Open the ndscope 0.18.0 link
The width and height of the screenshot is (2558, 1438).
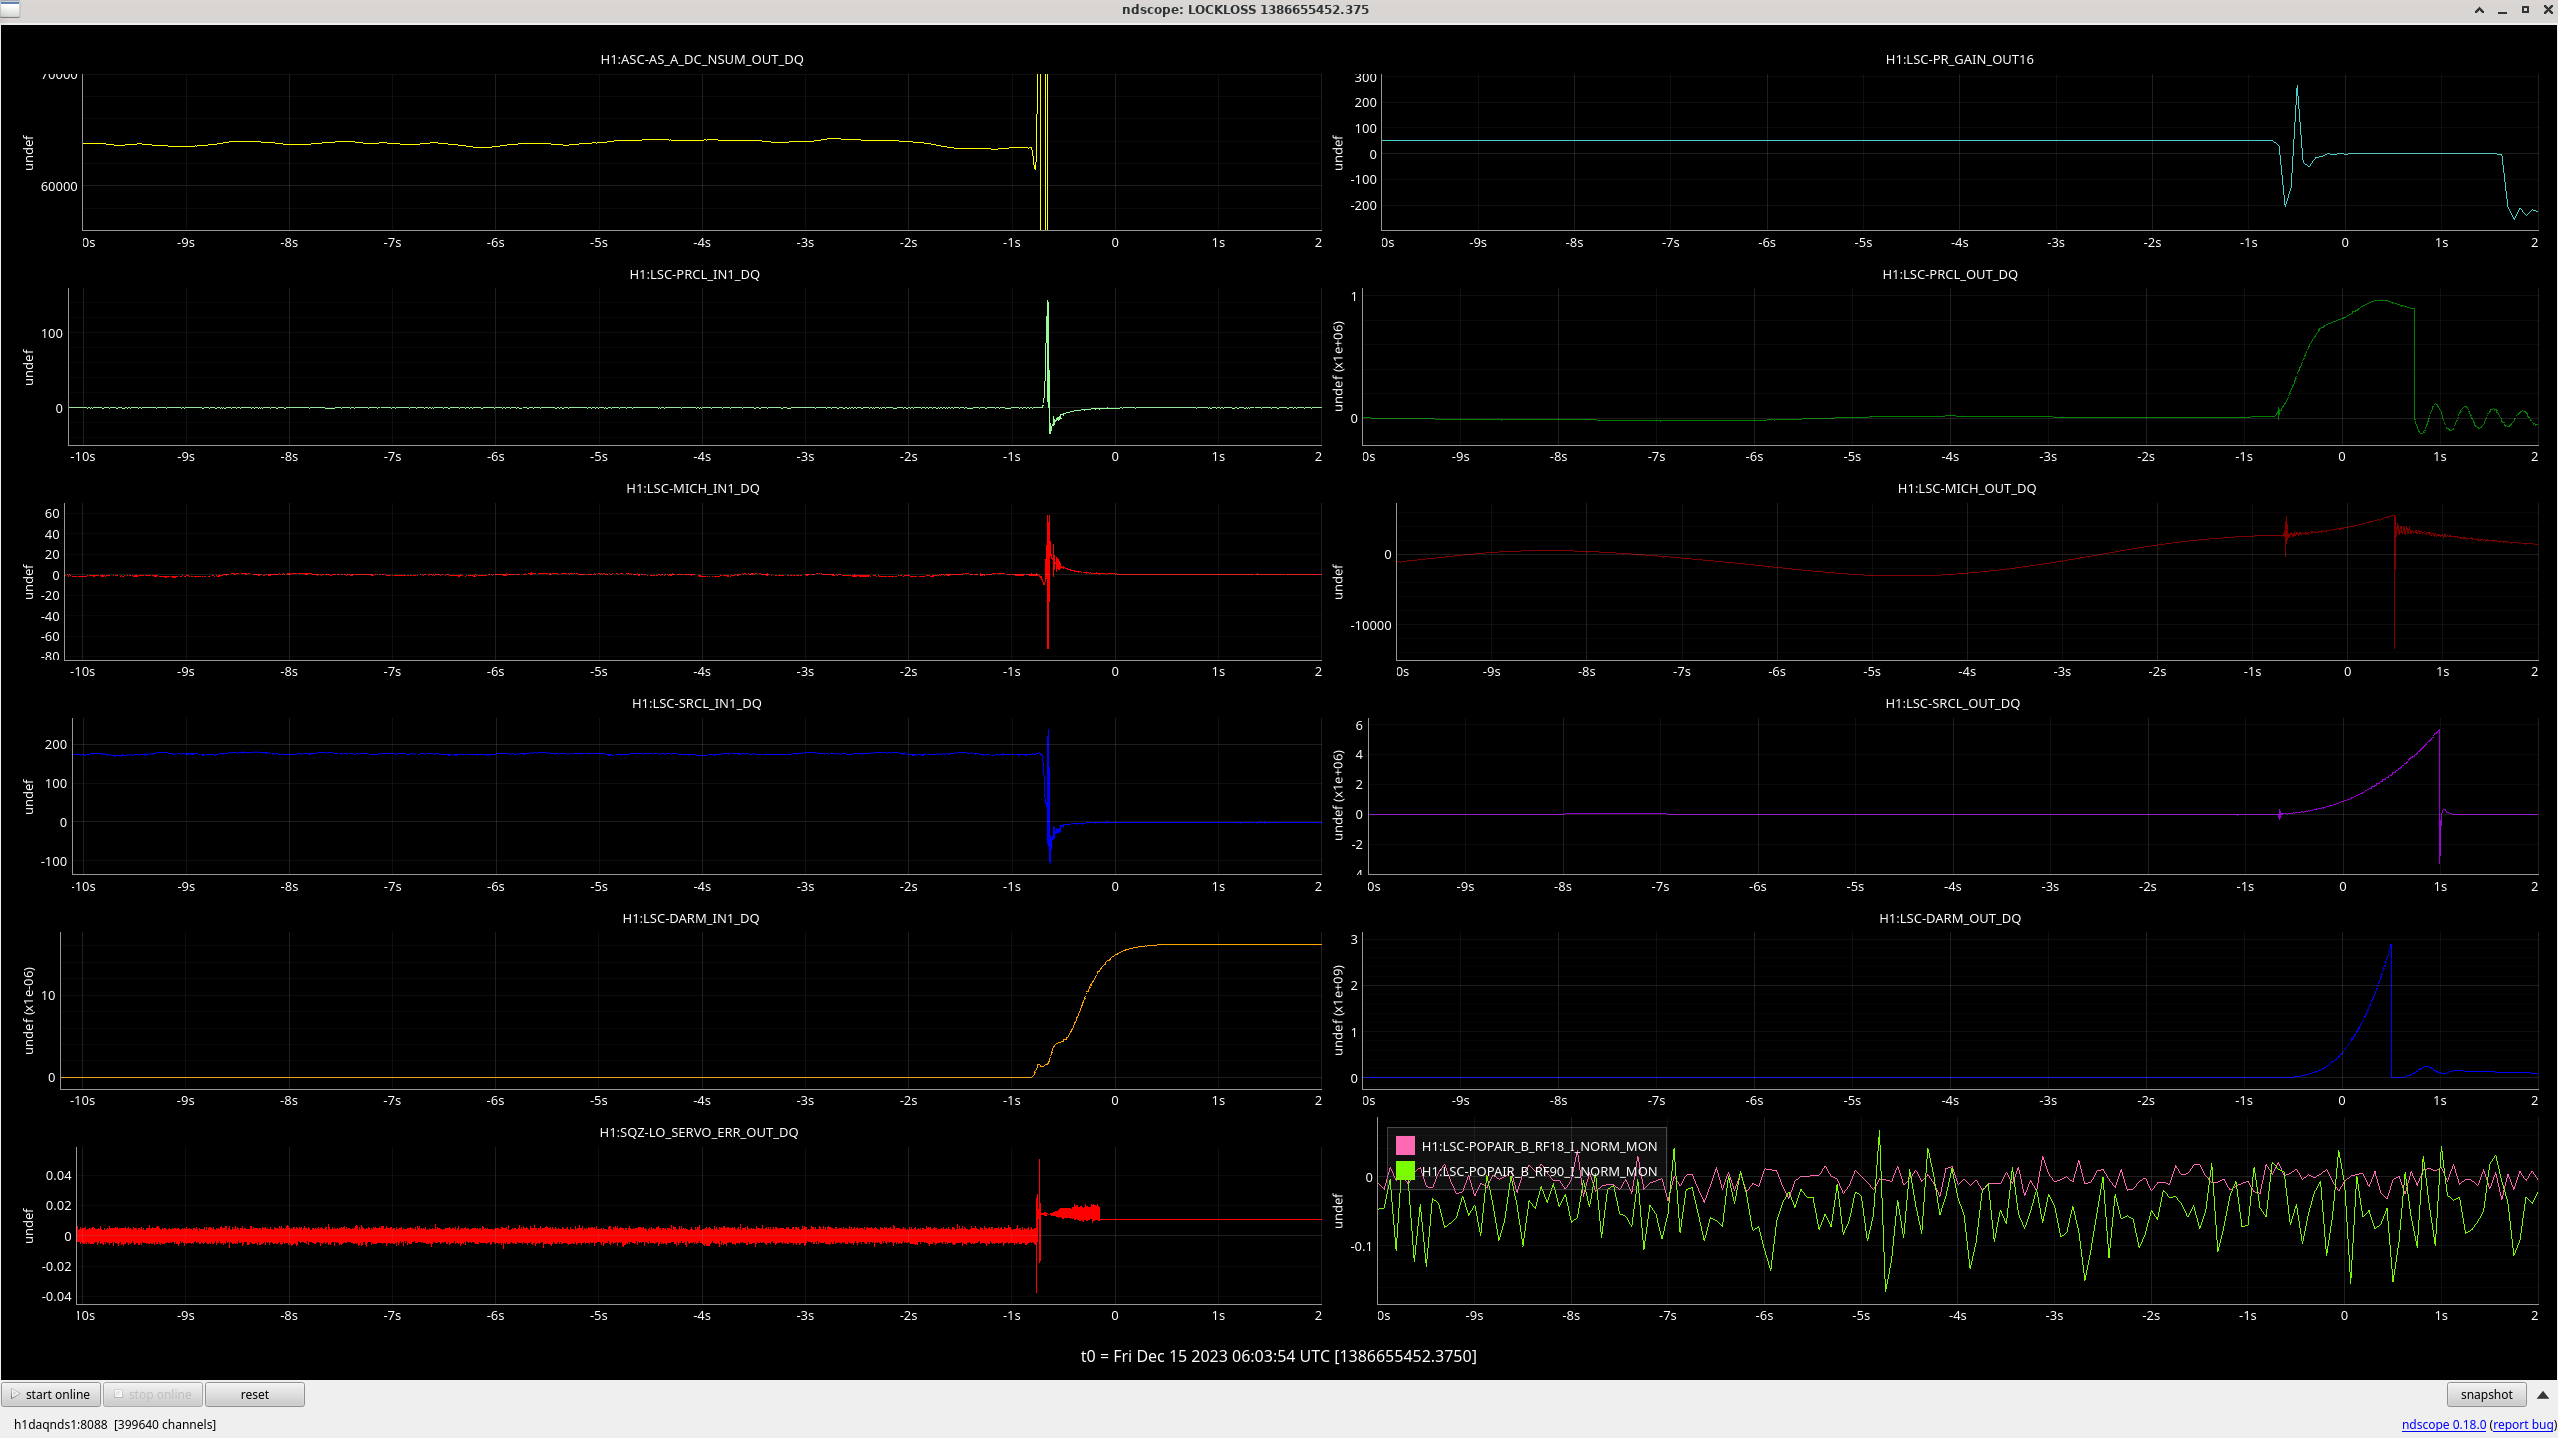tap(2443, 1424)
